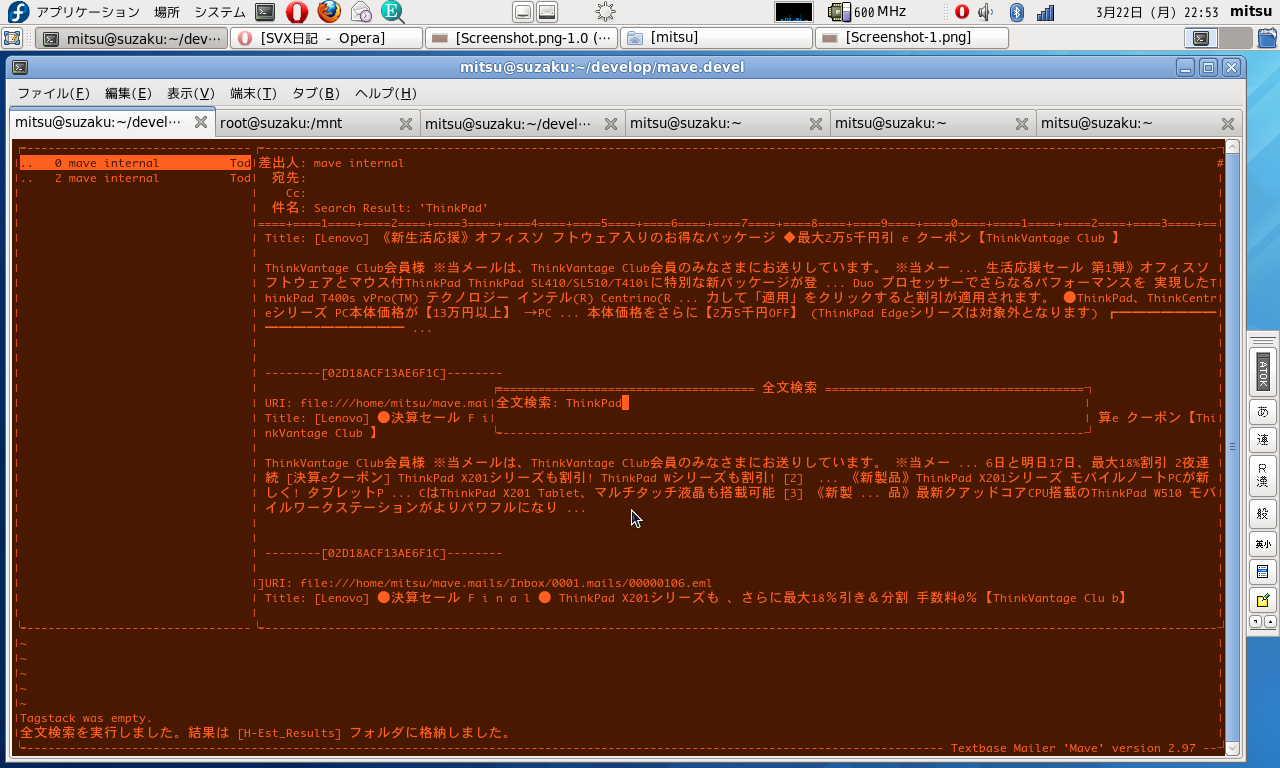
Task: Click the ATOK menu list icon
Action: [x=1262, y=572]
